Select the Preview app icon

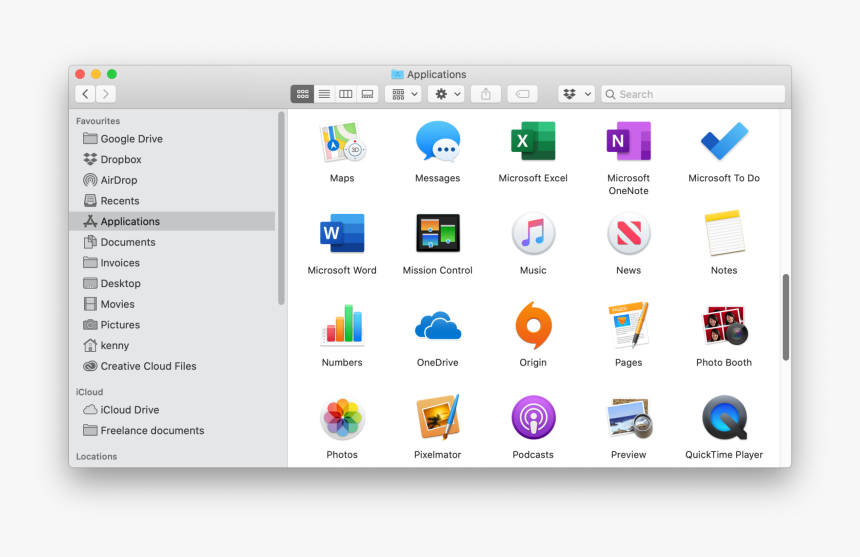click(629, 418)
